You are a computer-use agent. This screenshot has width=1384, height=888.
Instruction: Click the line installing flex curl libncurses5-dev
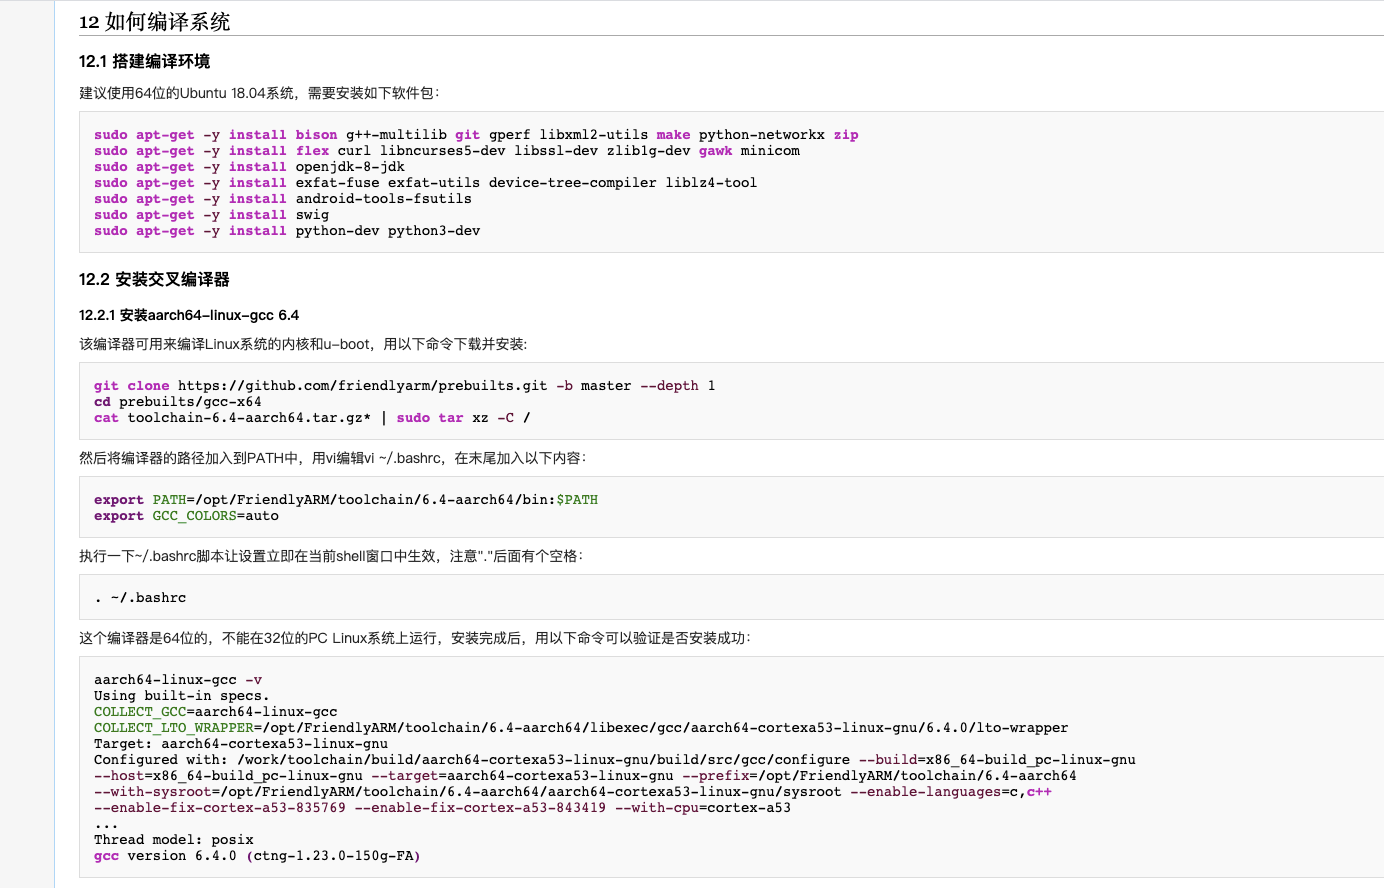click(x=447, y=151)
